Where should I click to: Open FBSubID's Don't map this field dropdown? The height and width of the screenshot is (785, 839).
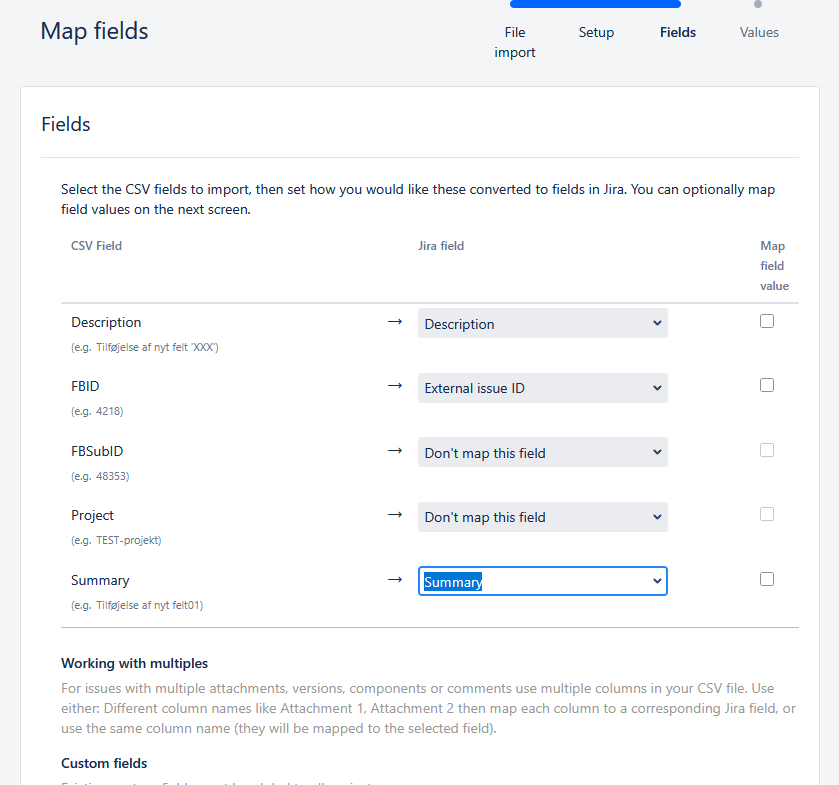coord(543,452)
